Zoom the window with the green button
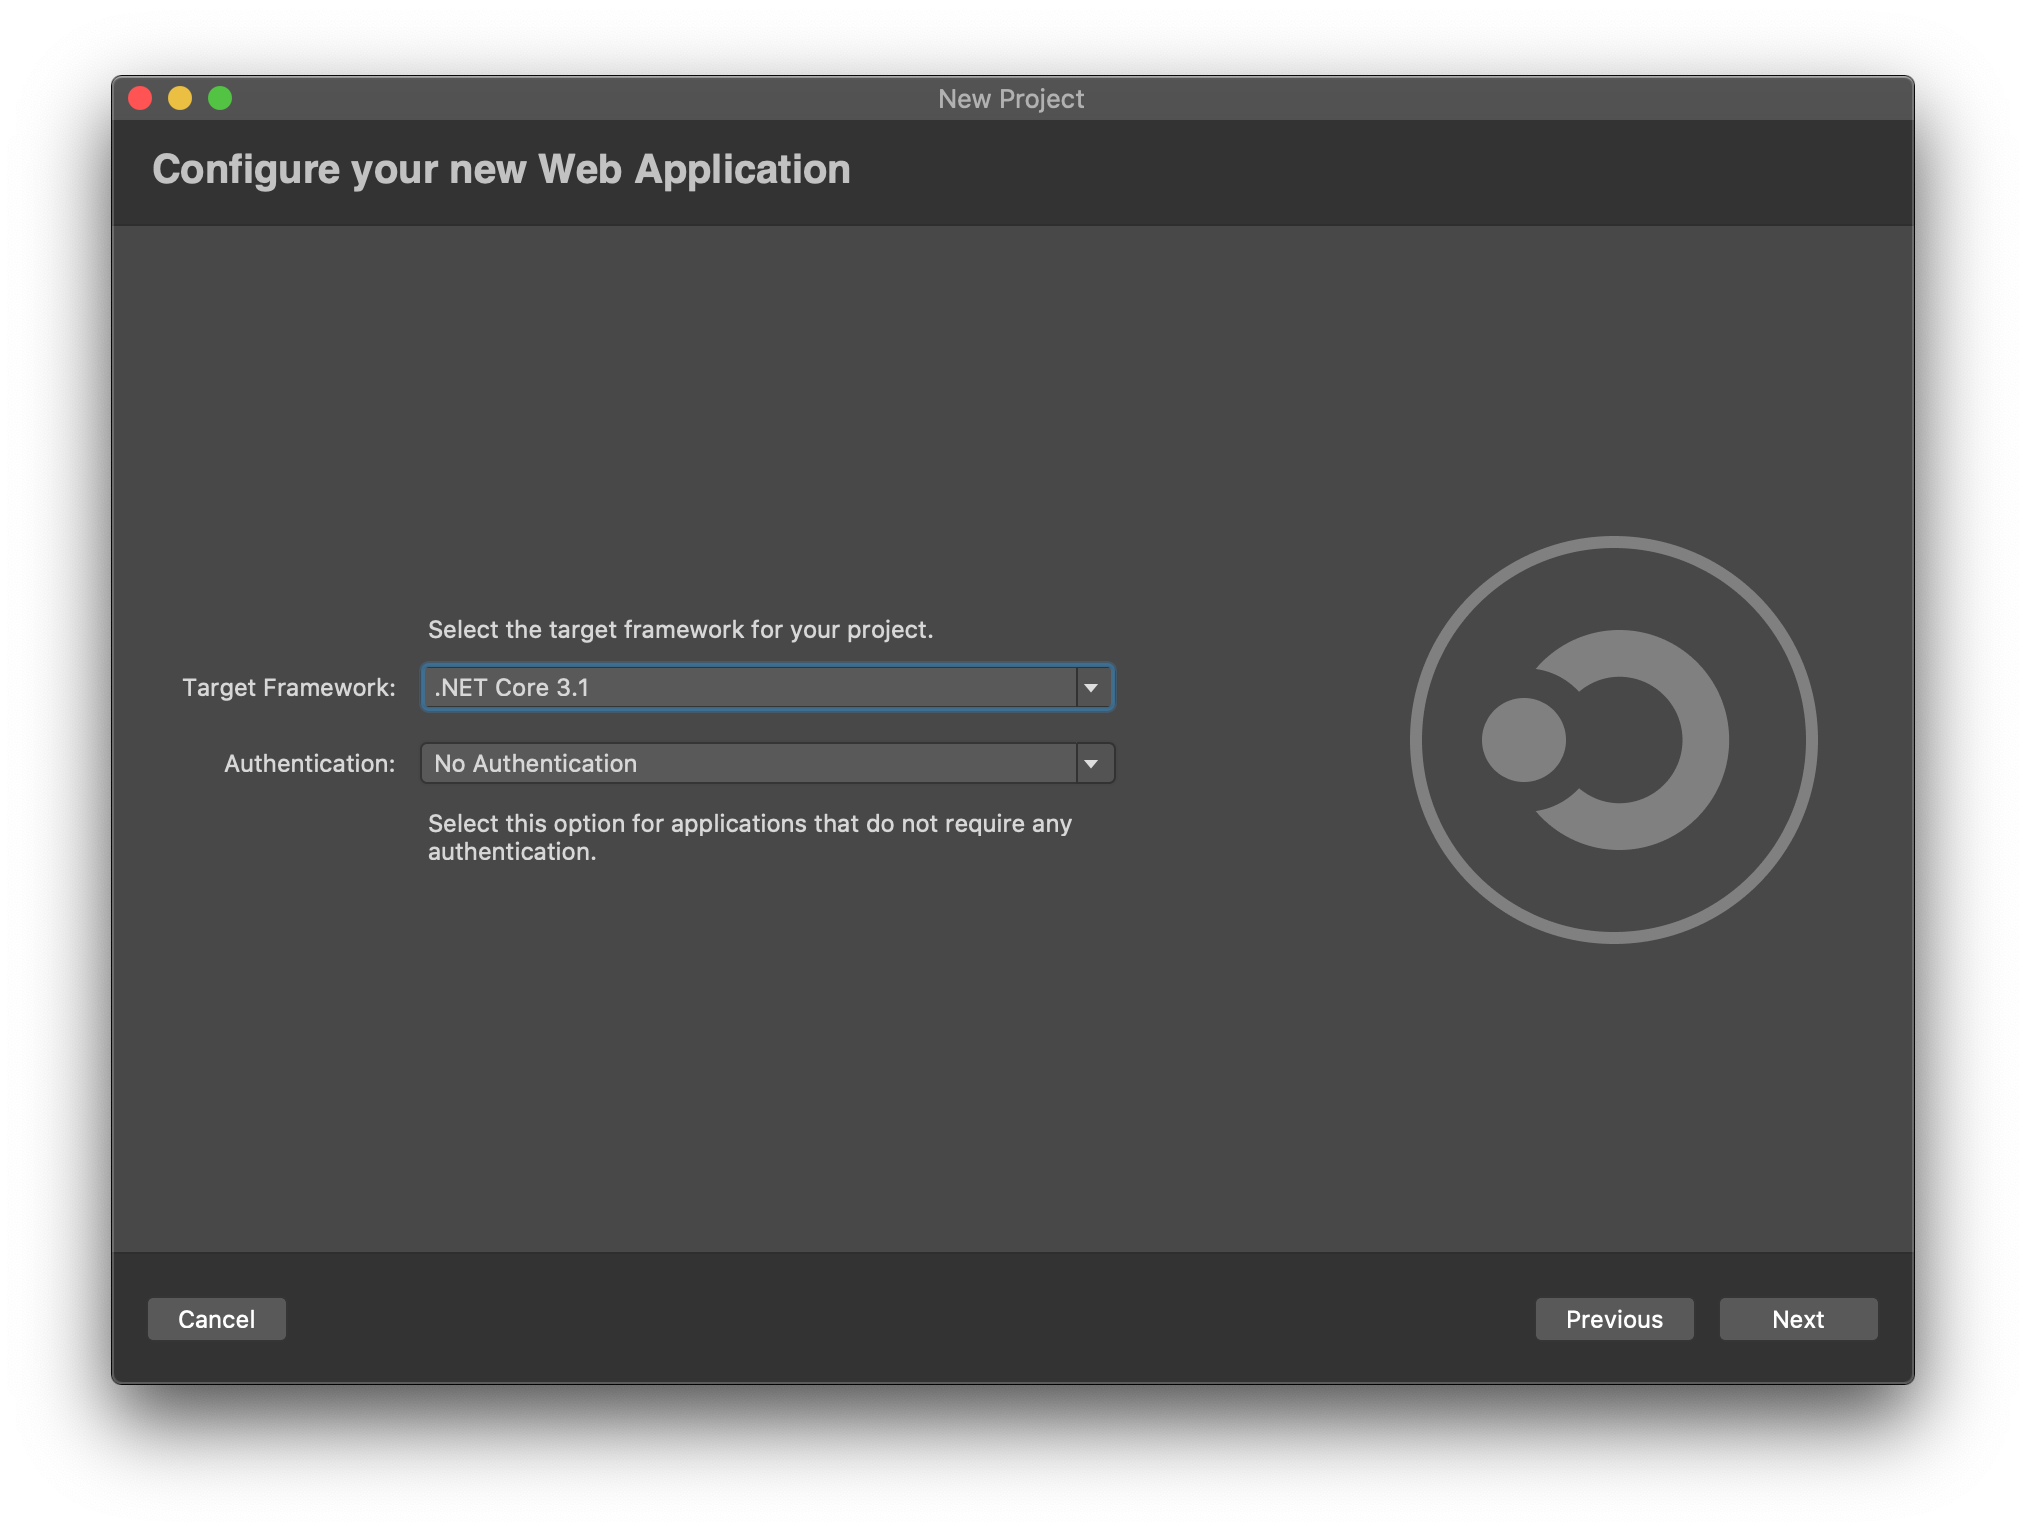2026x1532 pixels. click(220, 98)
